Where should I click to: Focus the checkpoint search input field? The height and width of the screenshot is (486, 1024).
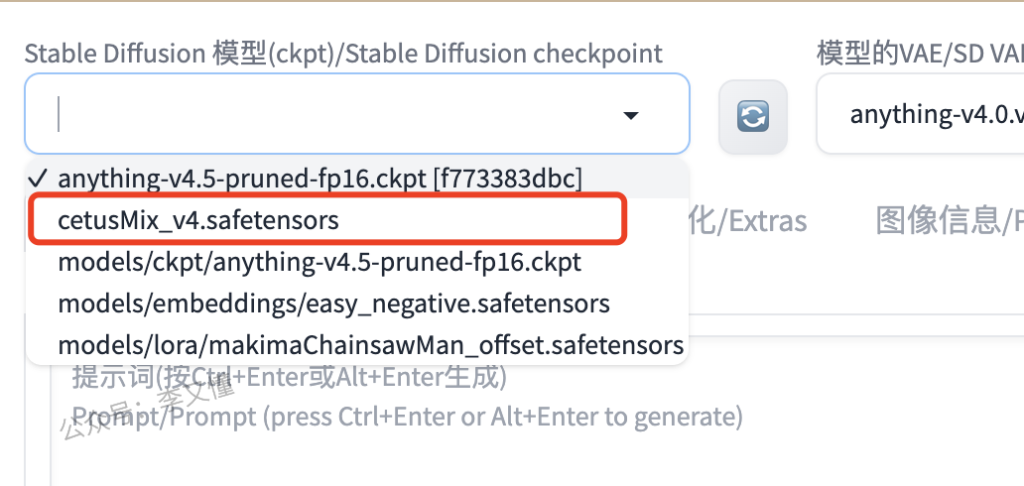click(x=330, y=115)
